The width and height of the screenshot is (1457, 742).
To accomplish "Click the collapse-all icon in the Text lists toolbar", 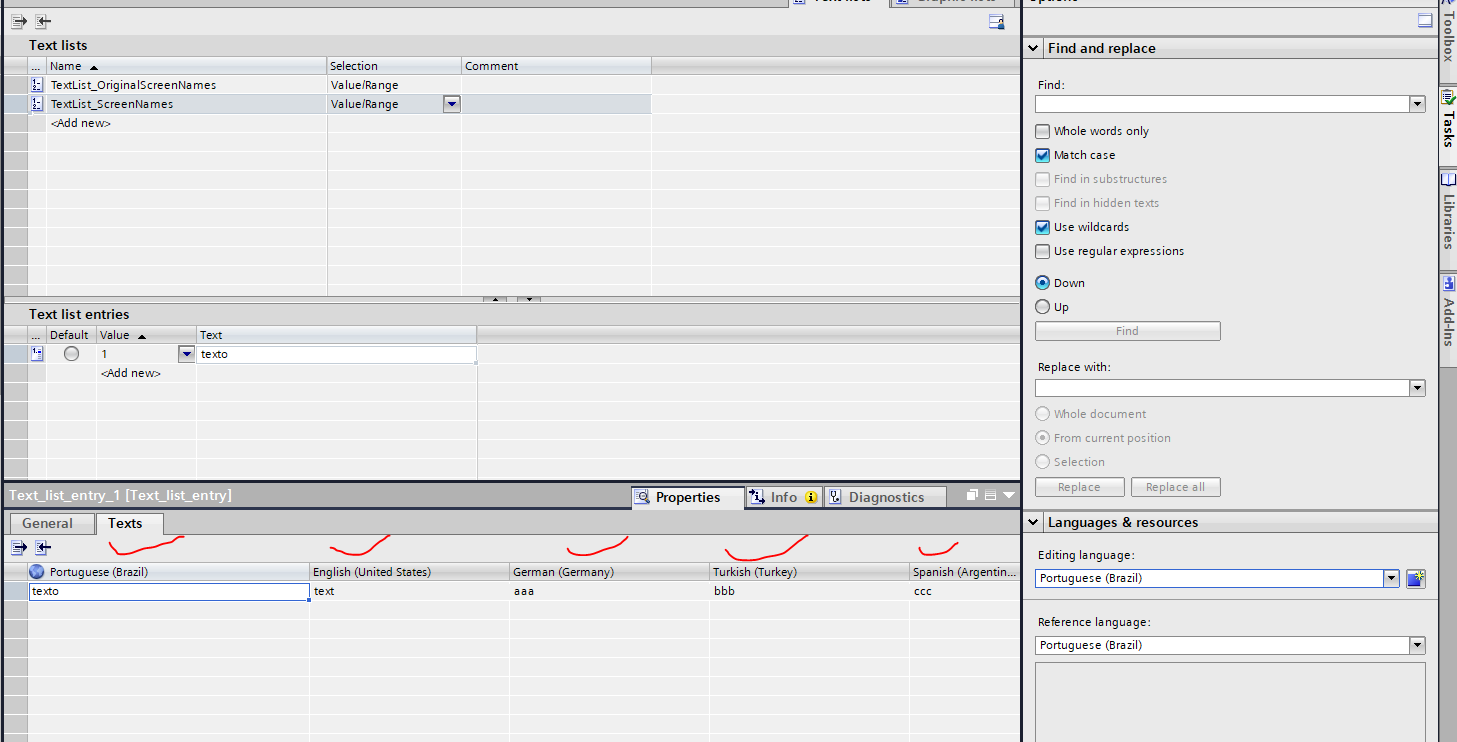I will pos(43,21).
